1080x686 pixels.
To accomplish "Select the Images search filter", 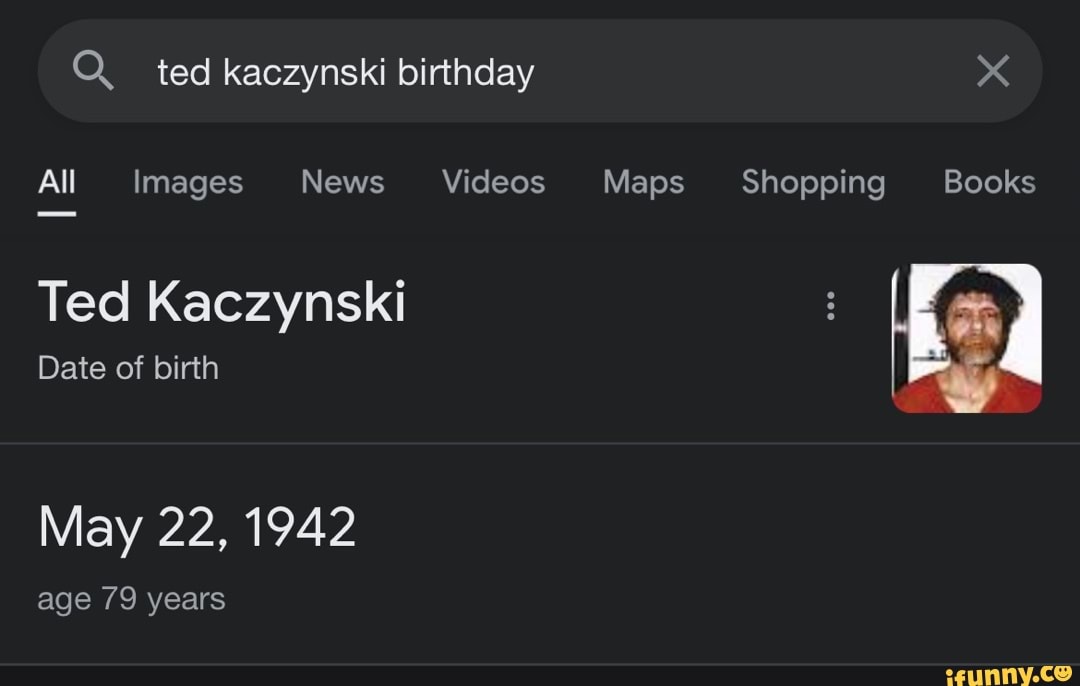I will [x=187, y=182].
